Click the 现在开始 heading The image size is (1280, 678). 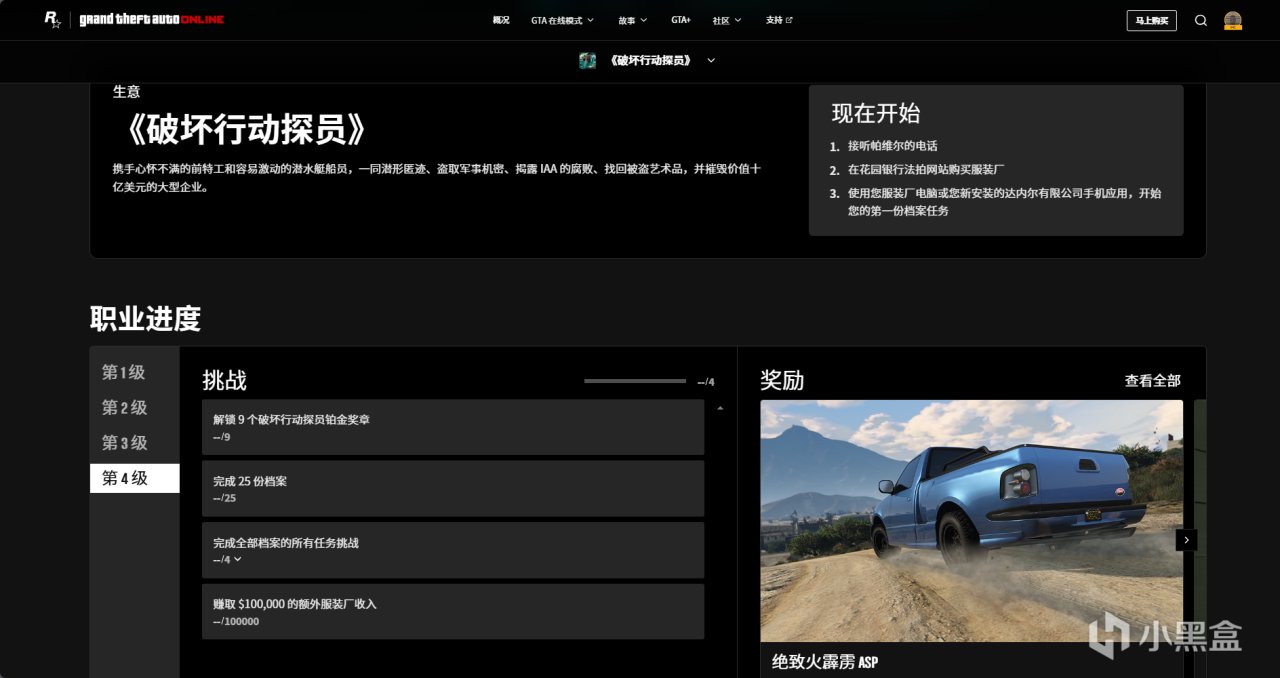click(x=876, y=113)
